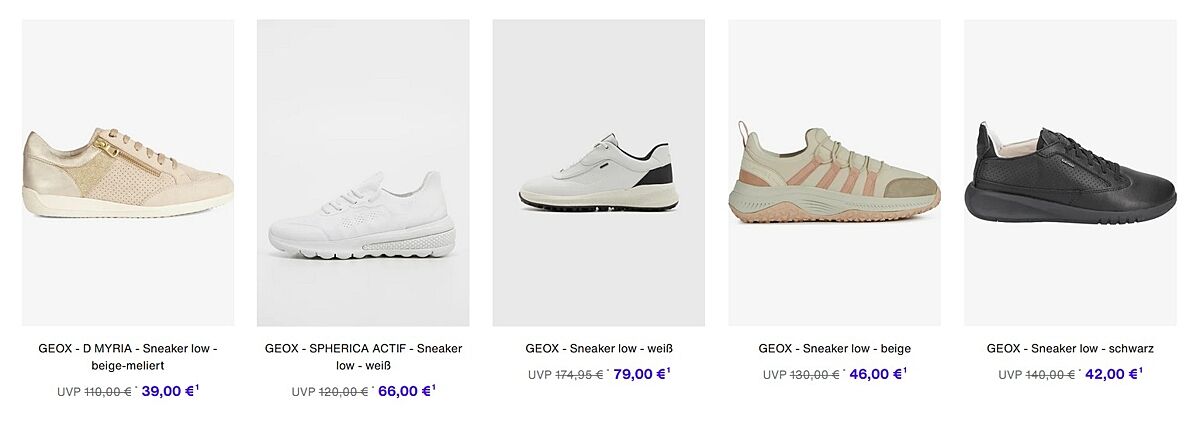
Task: Click the GEOX D MYRIA Sneaker low title
Action: point(128,357)
